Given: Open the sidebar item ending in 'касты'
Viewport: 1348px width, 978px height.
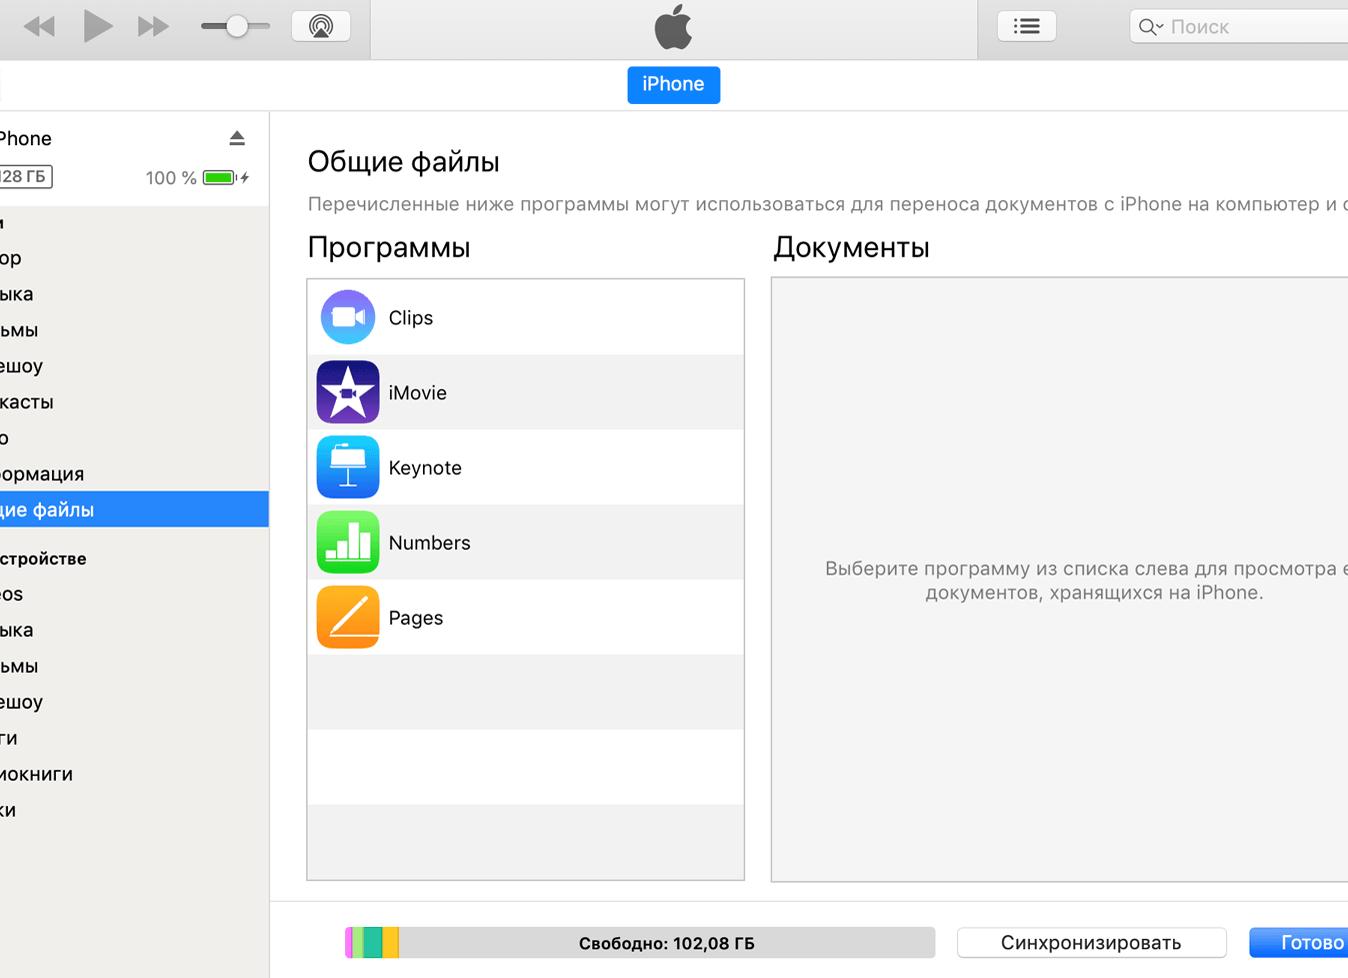Looking at the screenshot, I should [27, 402].
